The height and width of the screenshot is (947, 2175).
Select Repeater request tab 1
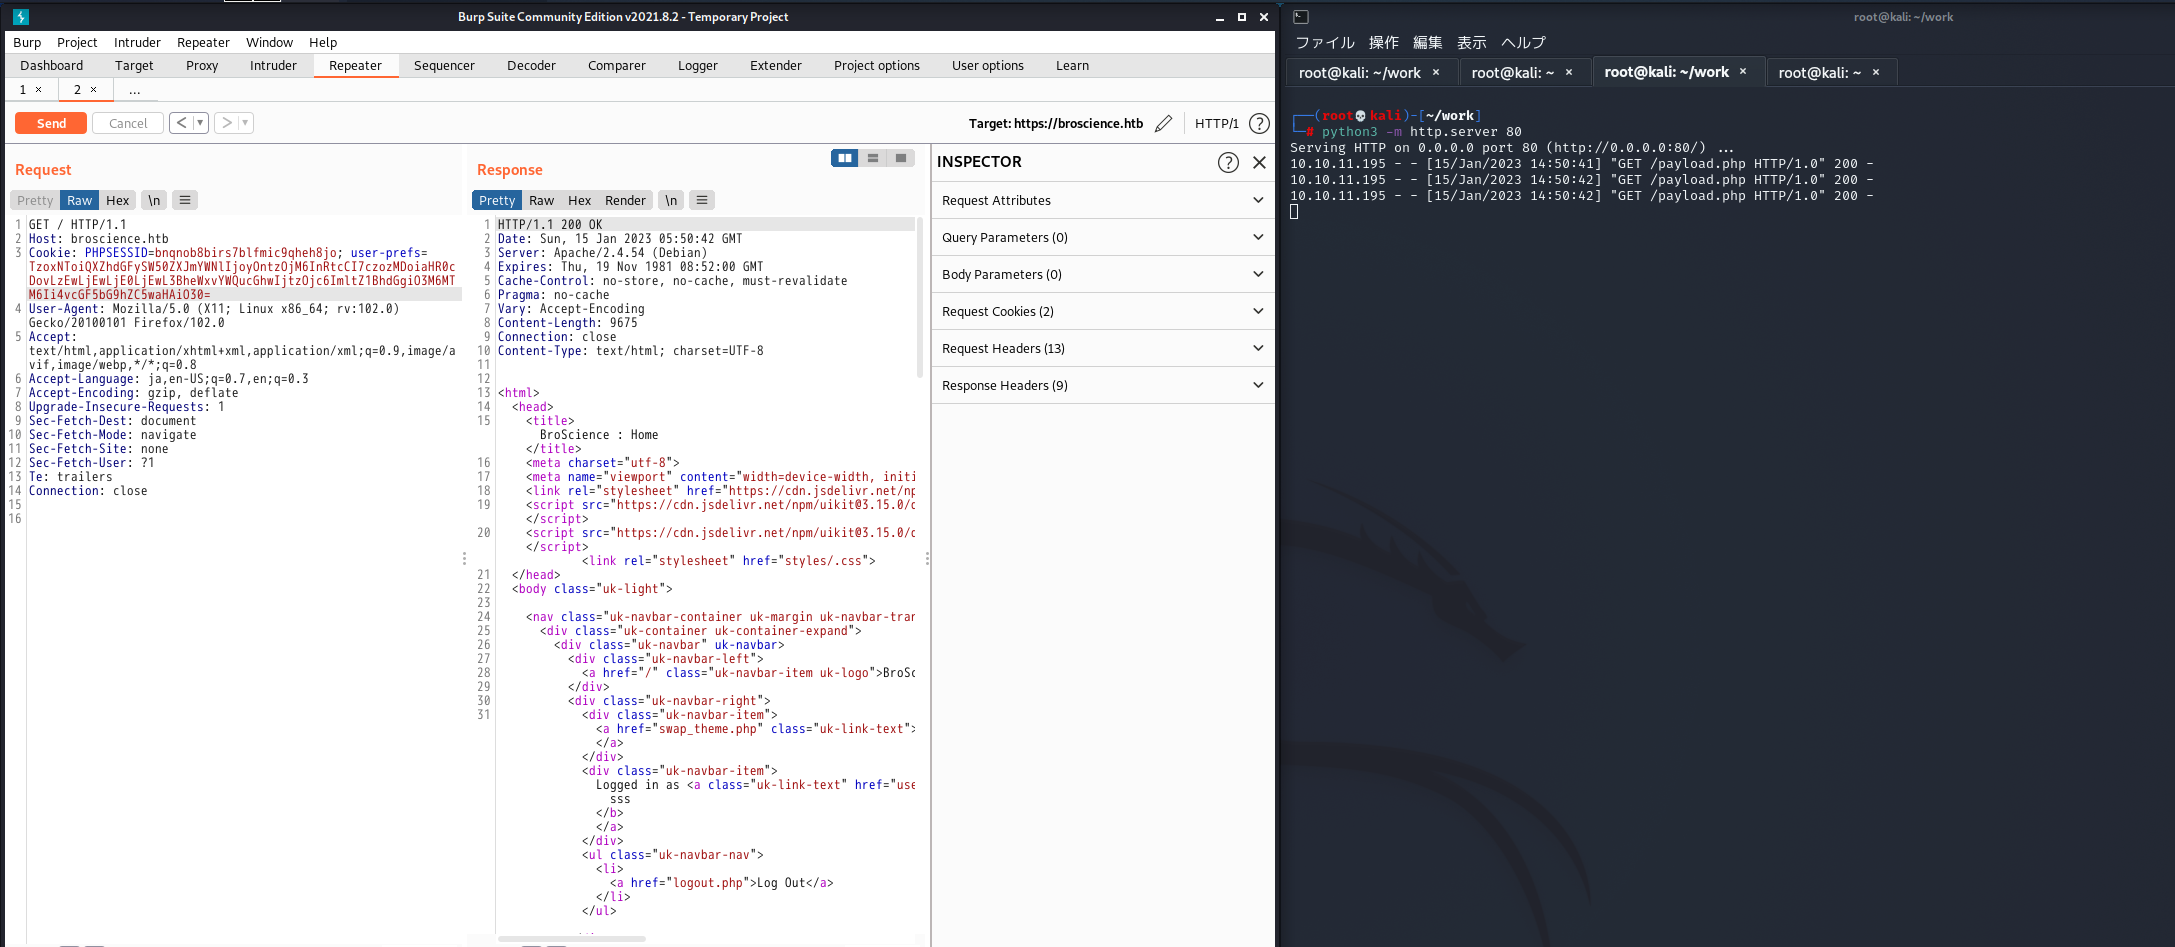(x=23, y=90)
